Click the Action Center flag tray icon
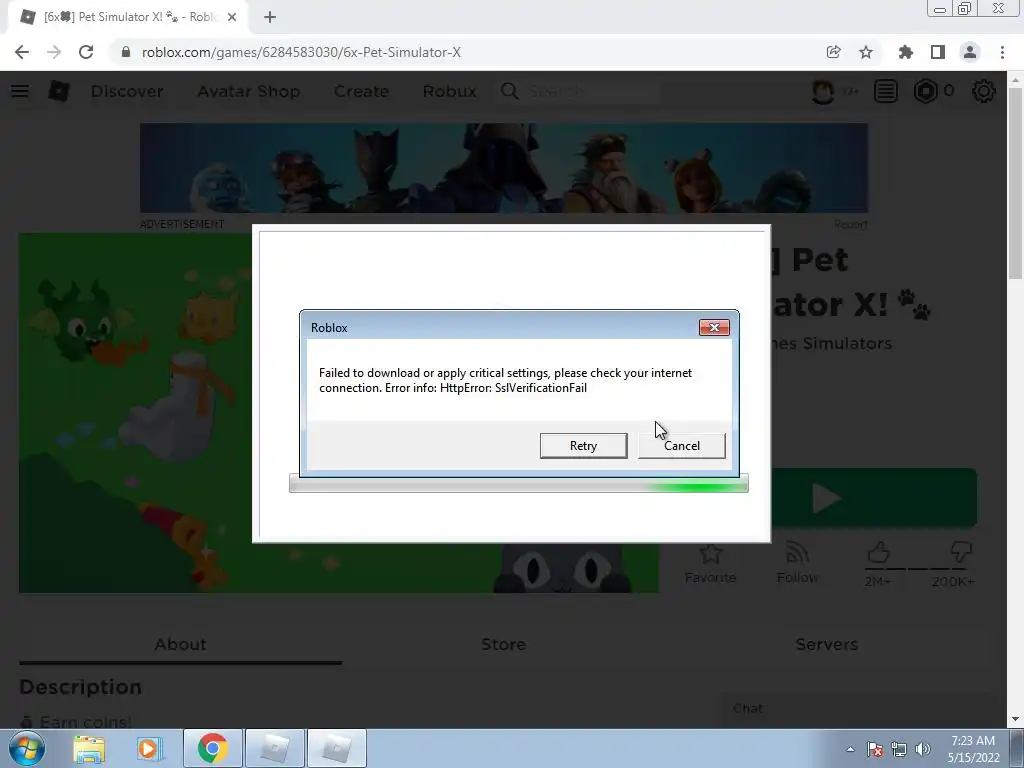This screenshot has height=768, width=1024. point(875,749)
